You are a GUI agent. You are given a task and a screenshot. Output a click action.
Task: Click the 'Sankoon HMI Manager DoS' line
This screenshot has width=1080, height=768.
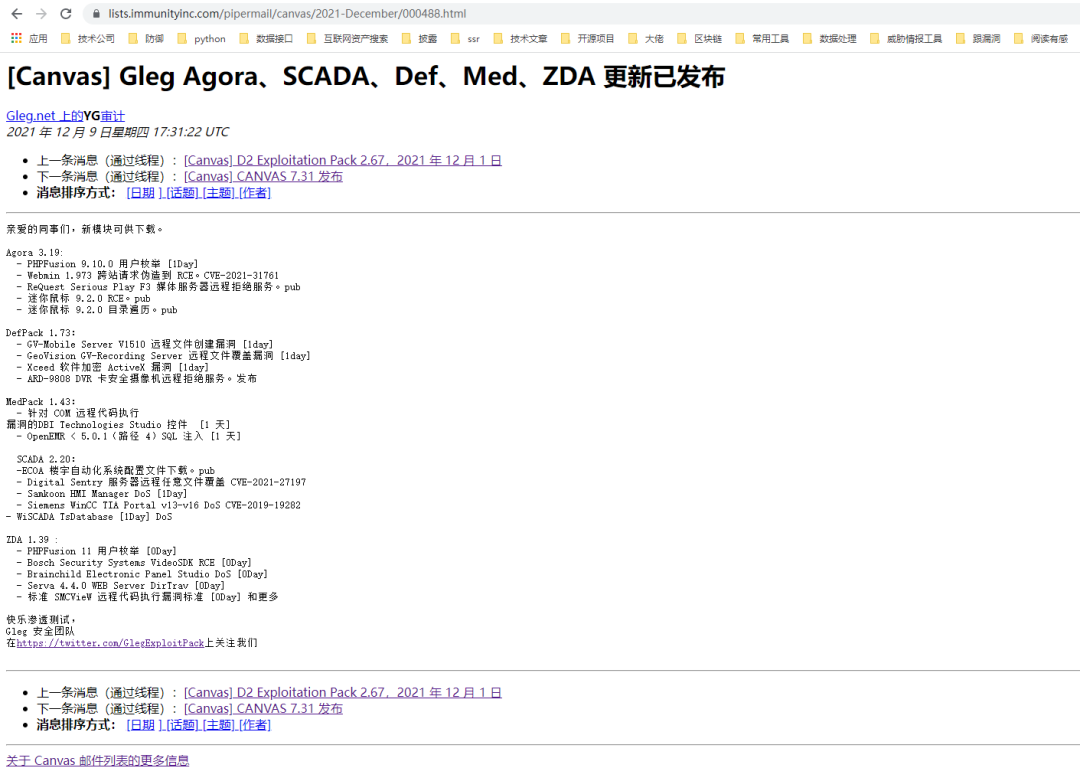tap(102, 494)
